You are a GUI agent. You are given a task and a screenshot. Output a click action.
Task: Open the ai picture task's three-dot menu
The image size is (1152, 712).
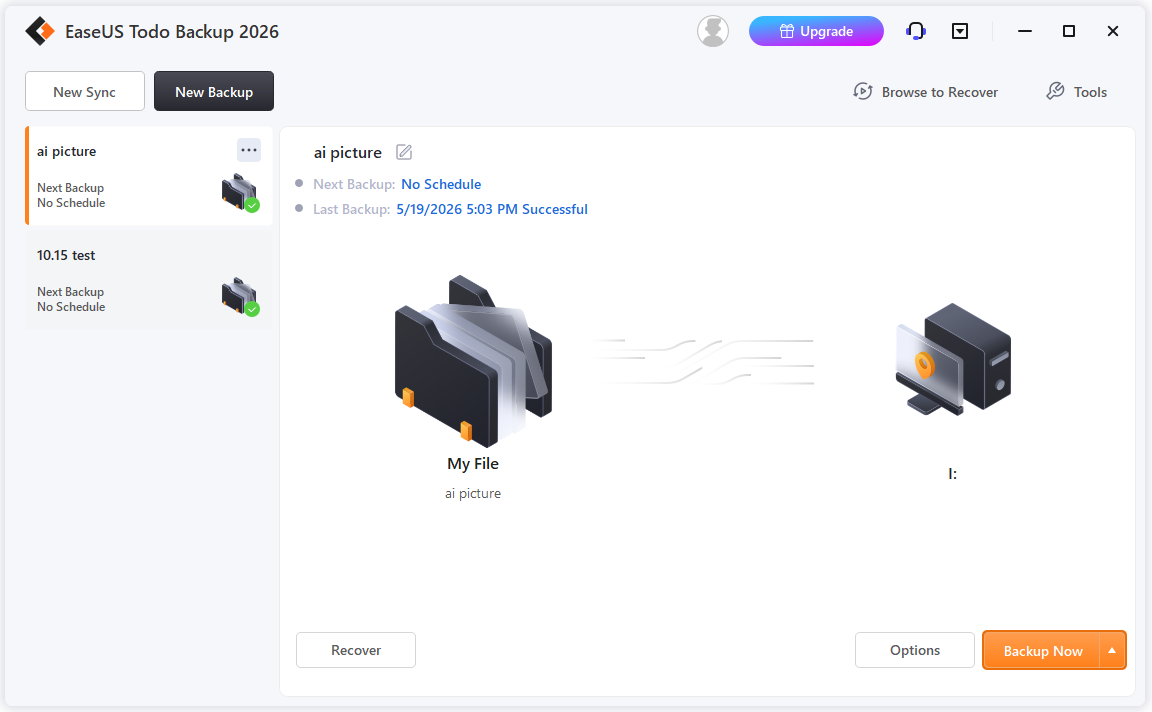coord(249,150)
